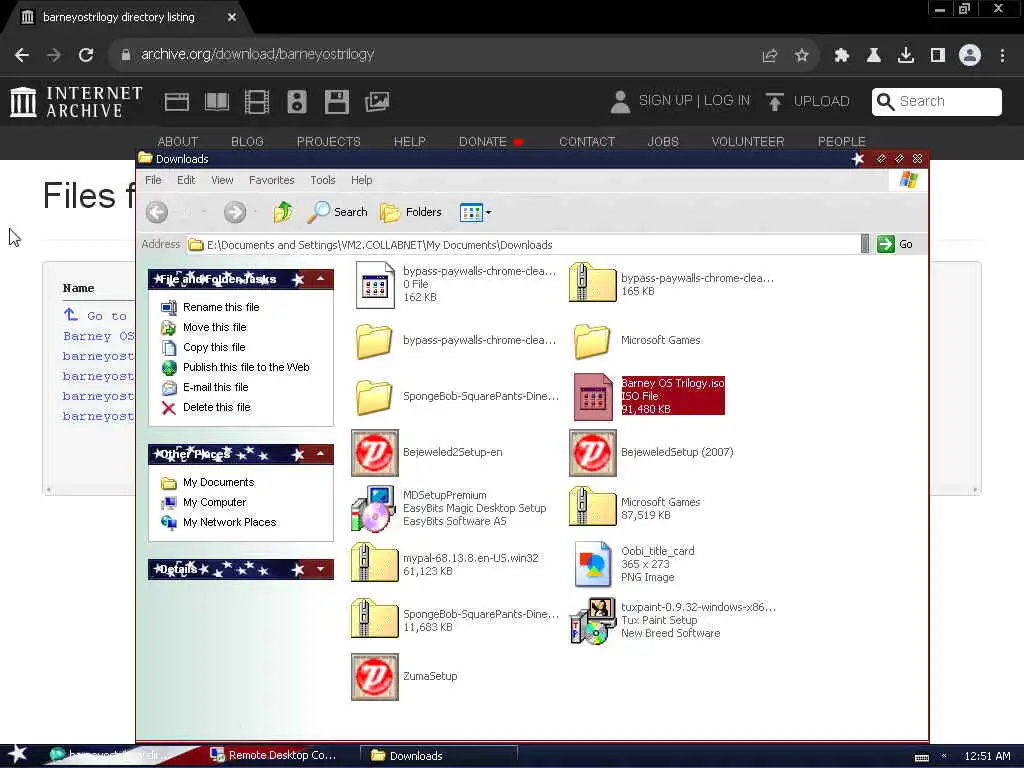Open the Favorites menu
The image size is (1024, 768).
point(272,180)
